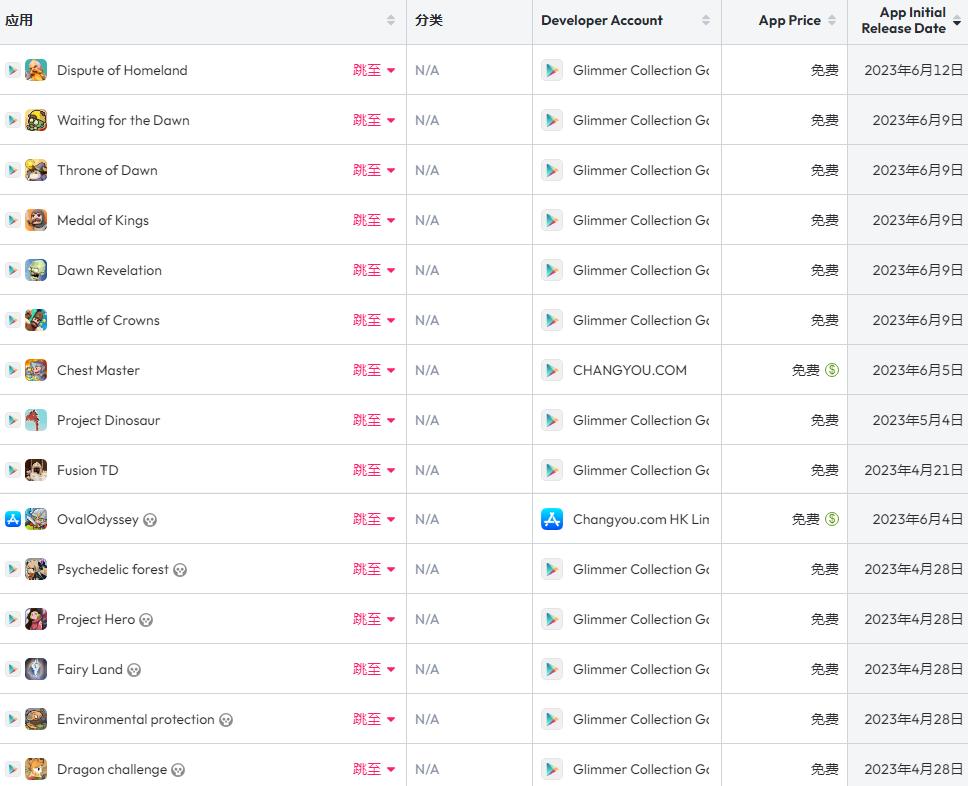Open the Changyou.com HK developer account link
The height and width of the screenshot is (786, 968).
[x=641, y=519]
